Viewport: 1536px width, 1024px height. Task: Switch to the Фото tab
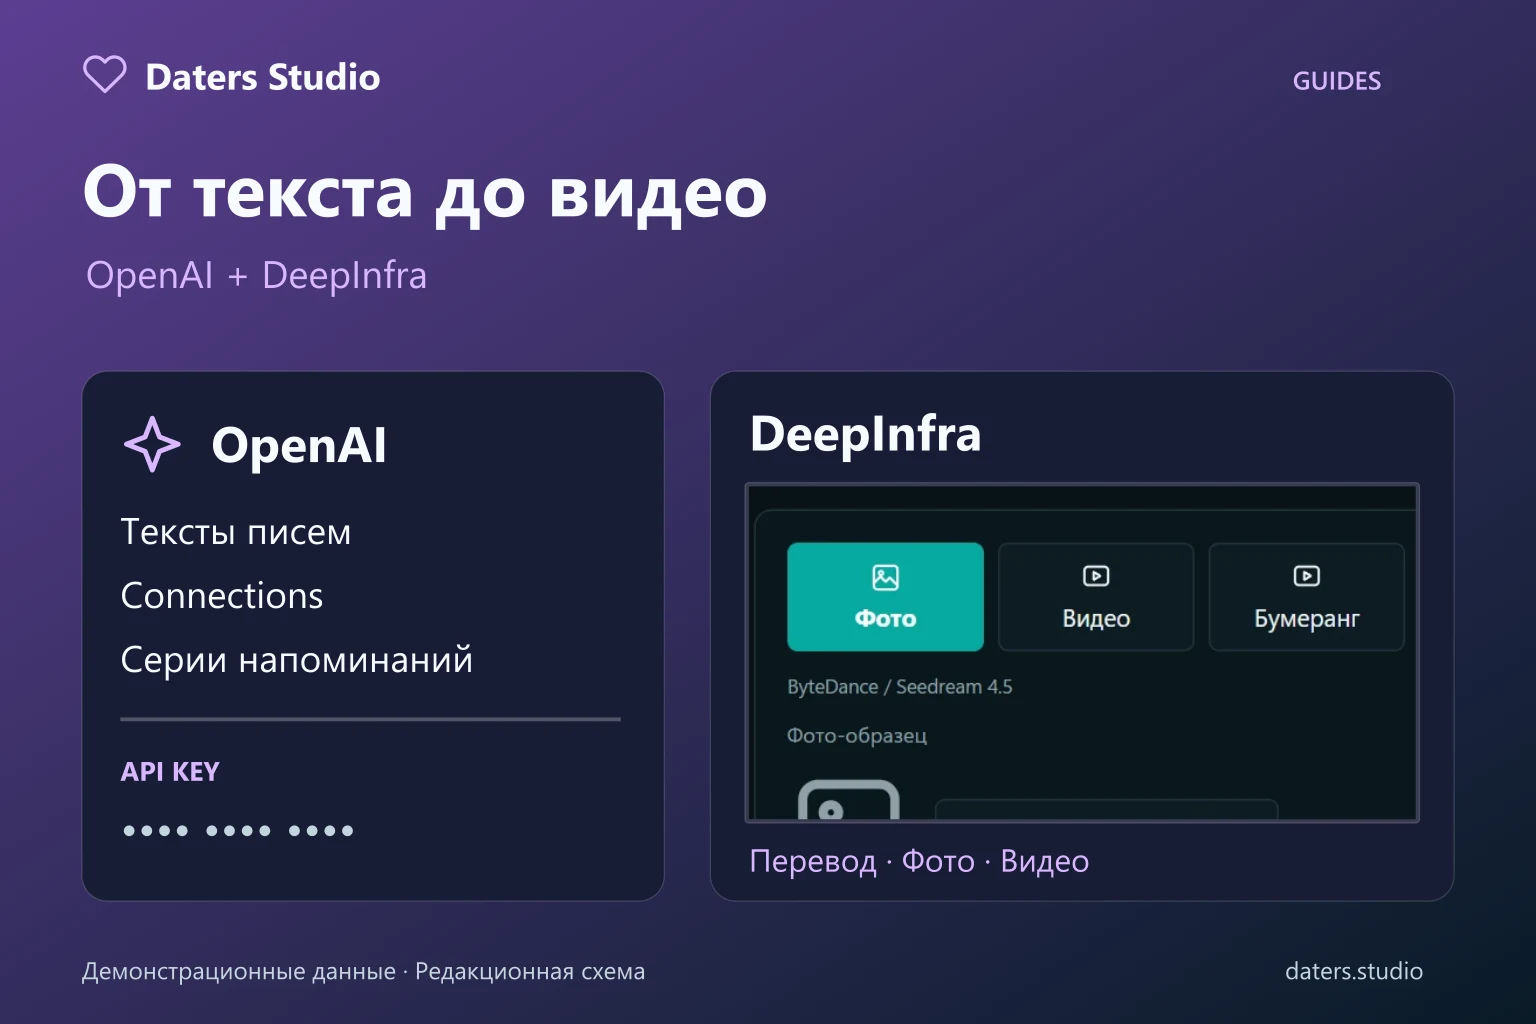click(885, 597)
